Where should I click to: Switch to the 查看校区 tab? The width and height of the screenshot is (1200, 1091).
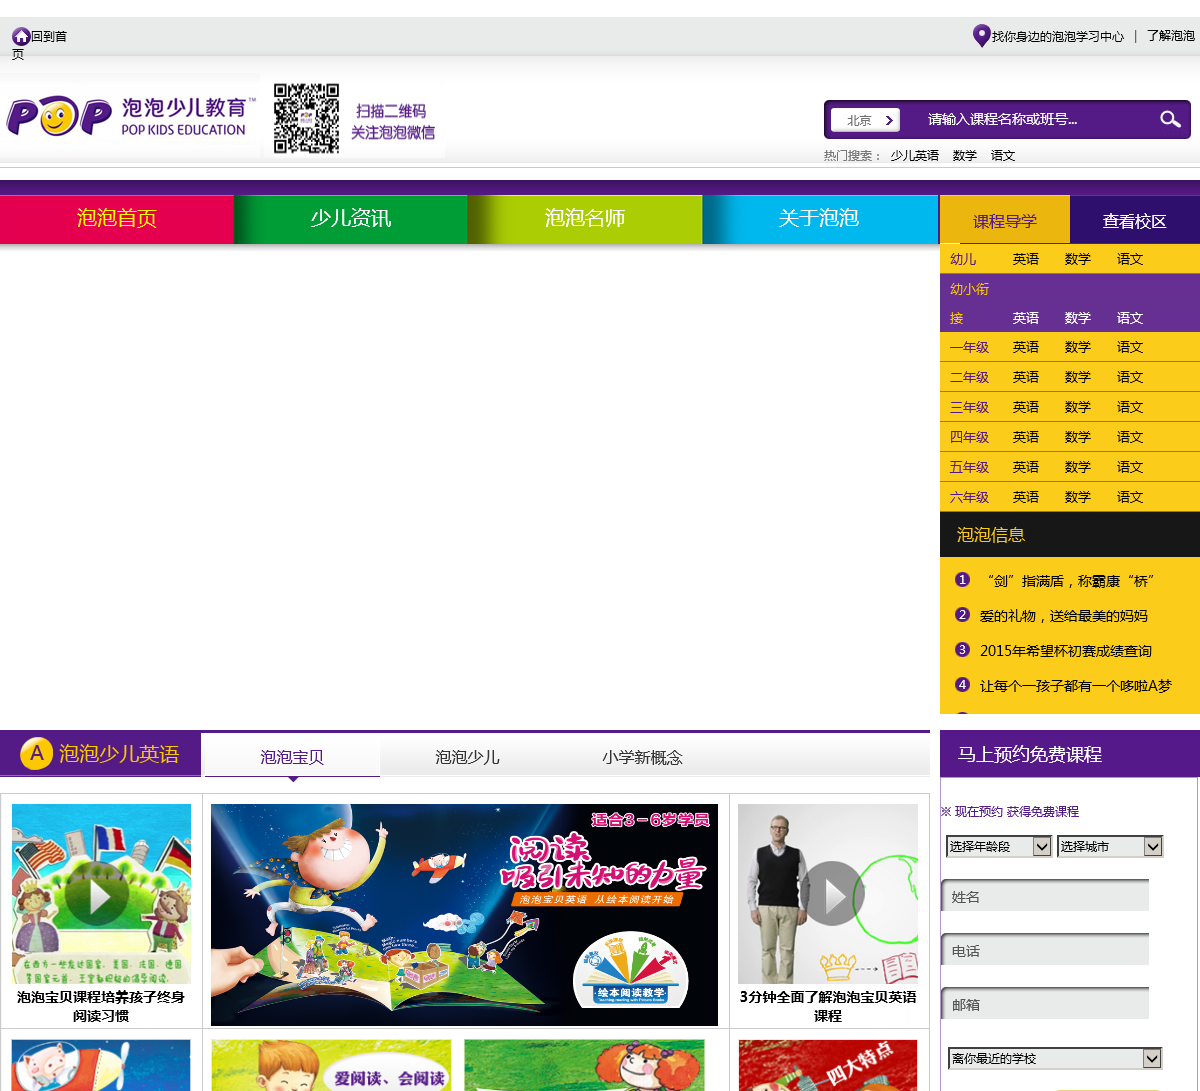coord(1135,221)
